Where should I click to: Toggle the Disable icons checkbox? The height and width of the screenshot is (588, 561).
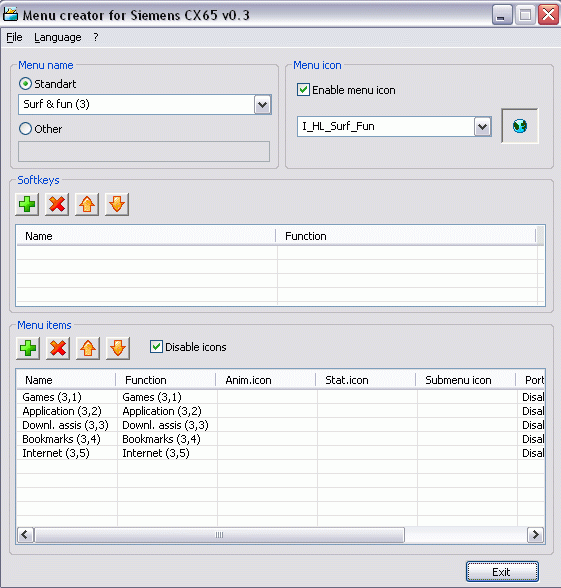[x=156, y=347]
